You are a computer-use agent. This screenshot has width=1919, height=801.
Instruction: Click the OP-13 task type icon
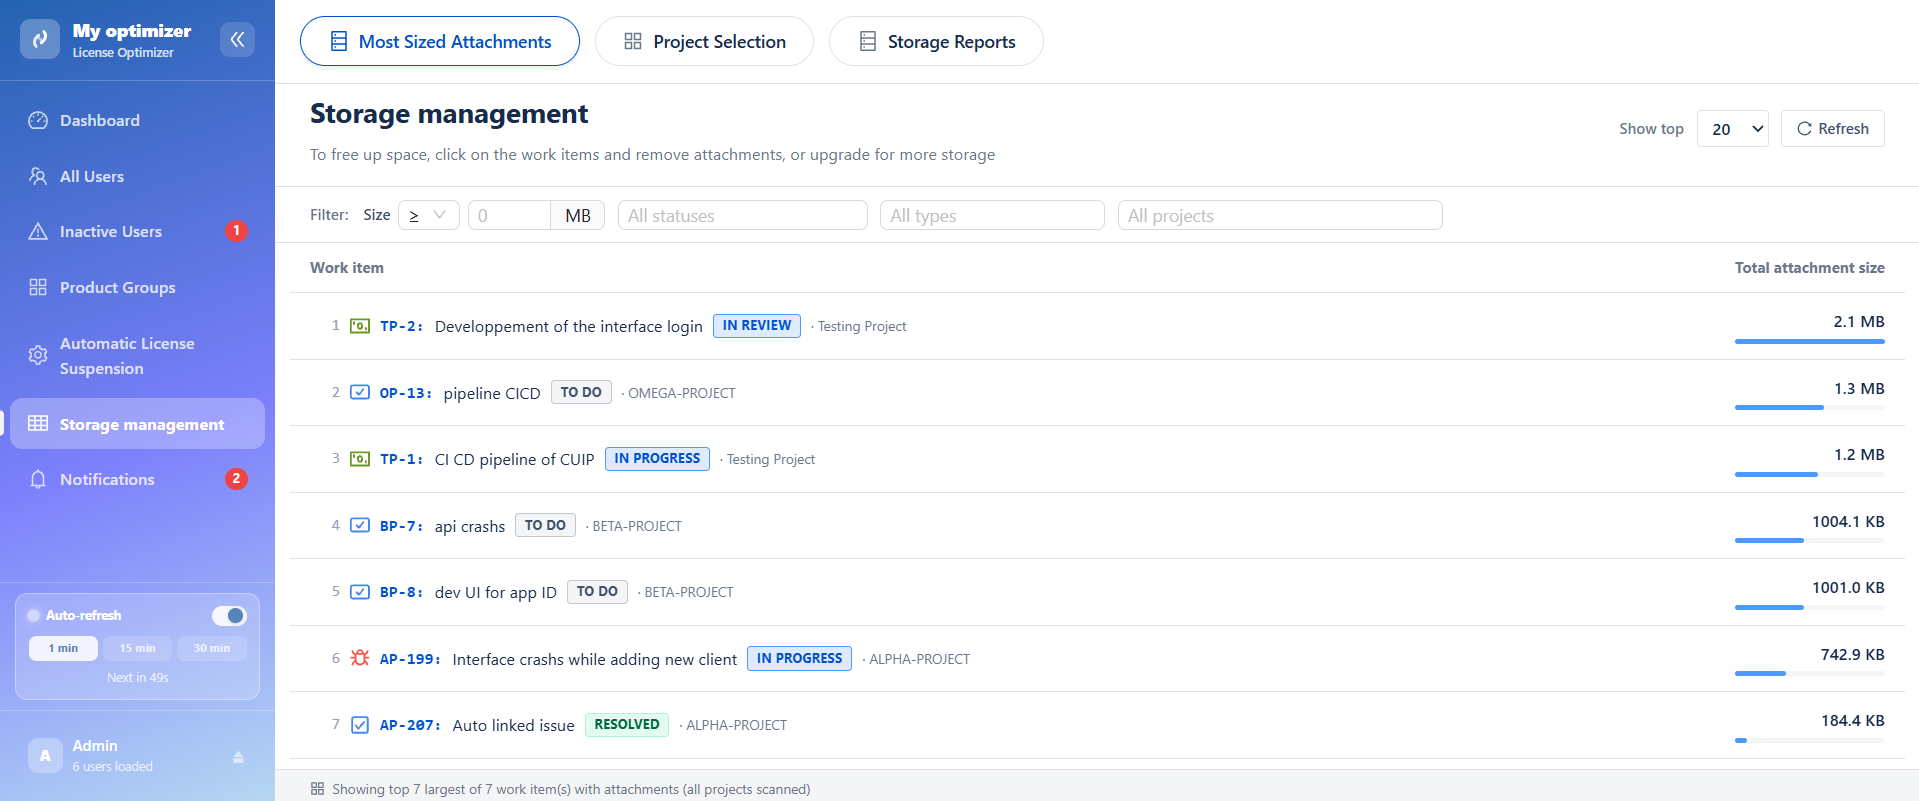[x=360, y=392]
